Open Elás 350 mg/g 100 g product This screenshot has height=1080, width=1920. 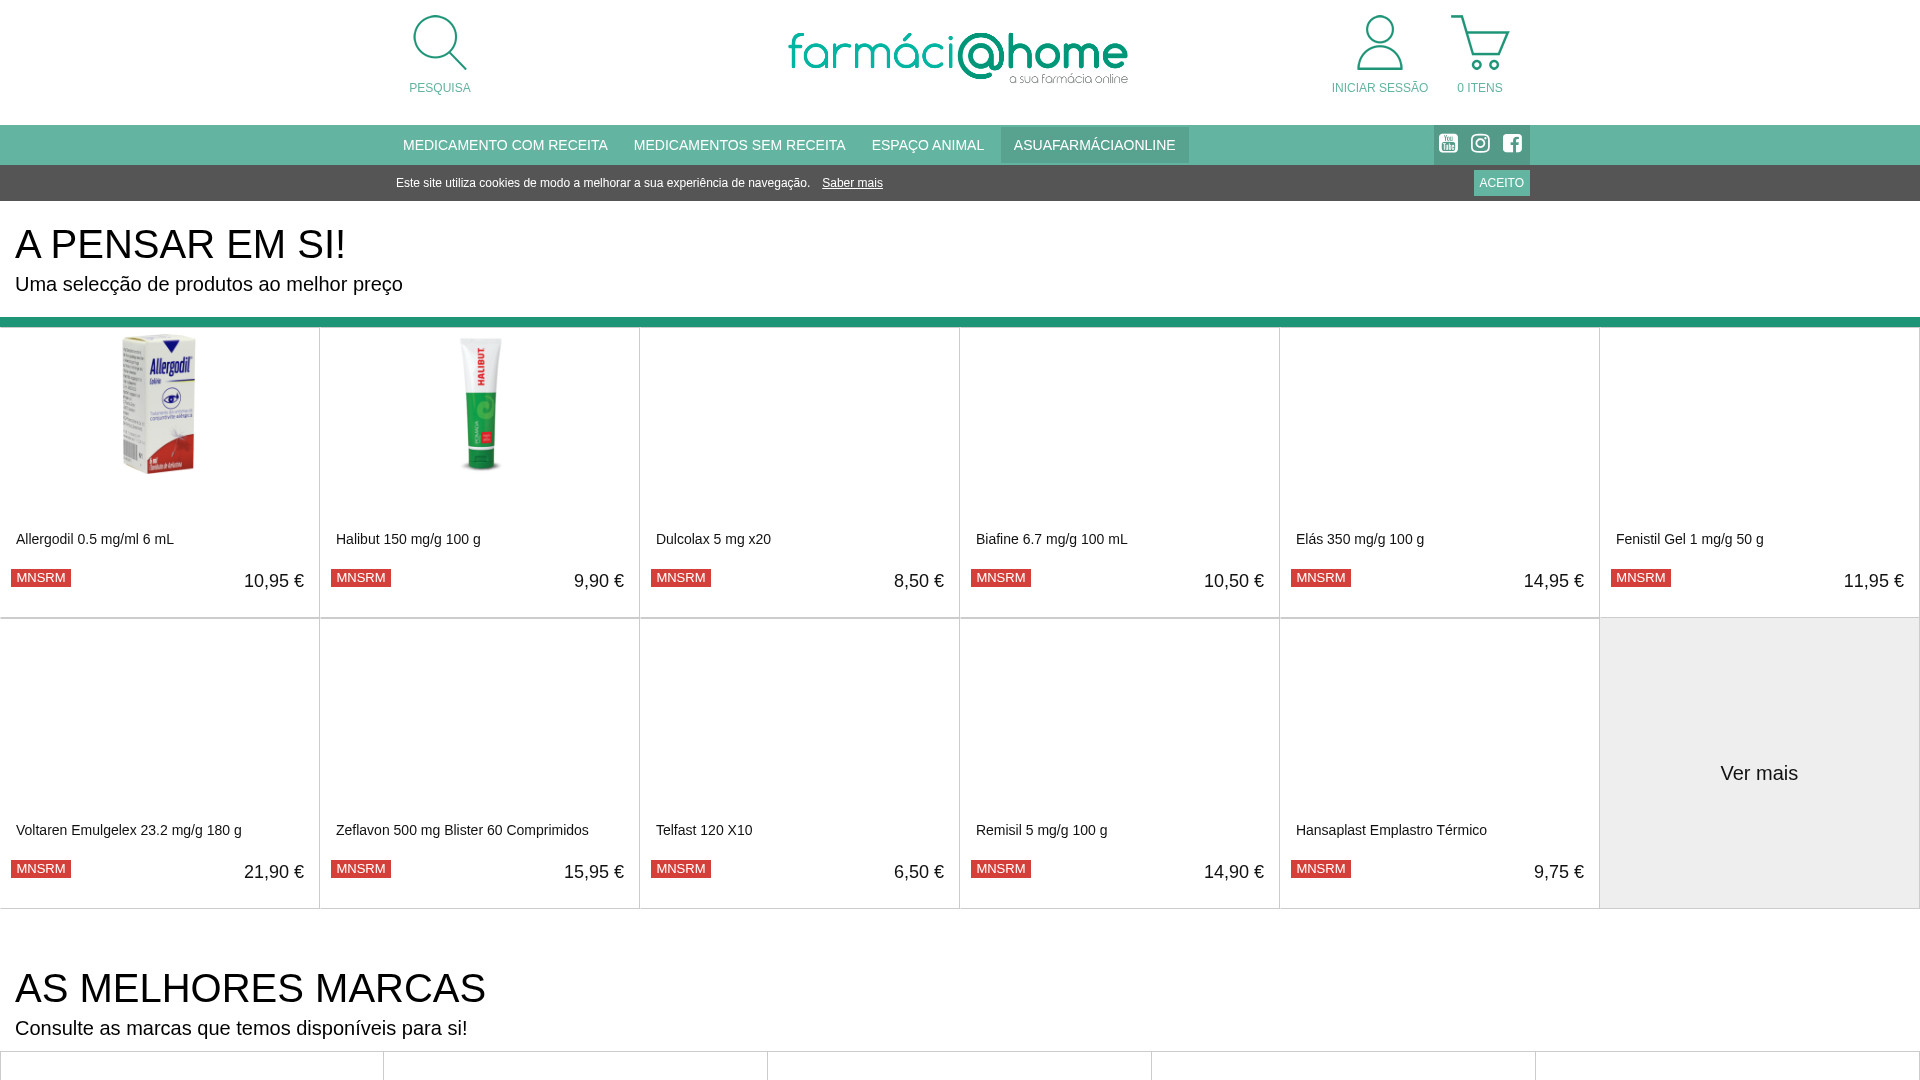pos(1360,539)
